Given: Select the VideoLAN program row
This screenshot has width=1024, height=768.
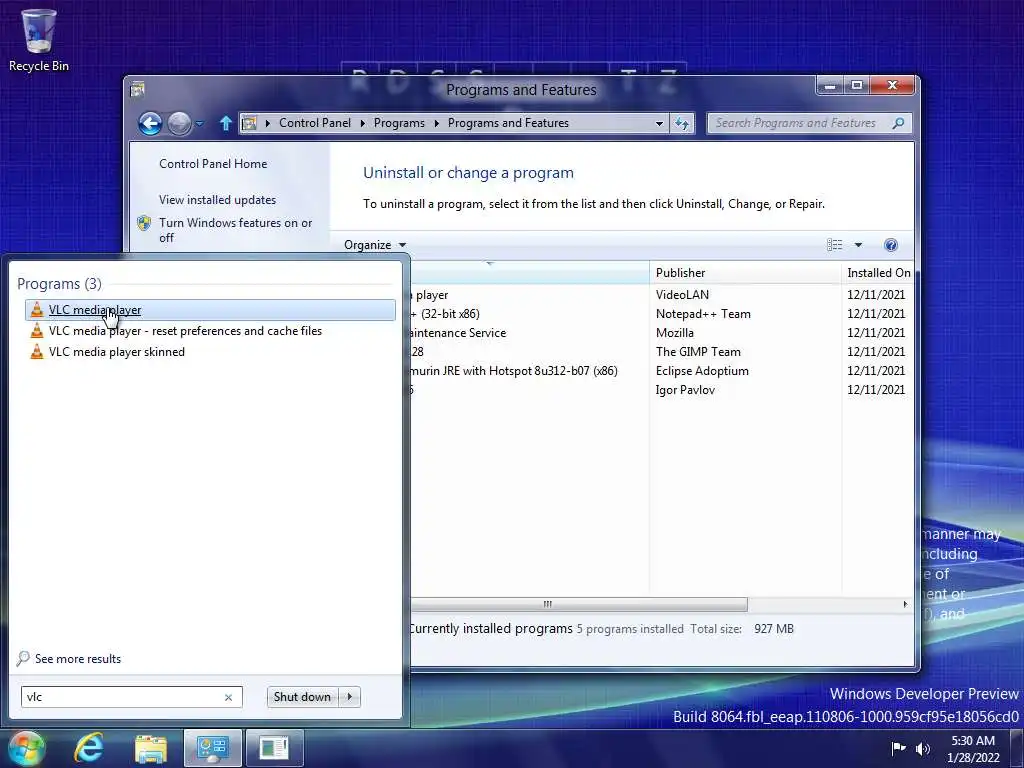Looking at the screenshot, I should click(660, 295).
